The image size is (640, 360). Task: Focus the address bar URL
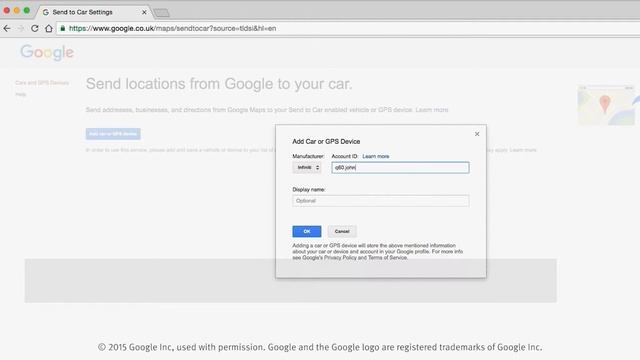click(172, 28)
